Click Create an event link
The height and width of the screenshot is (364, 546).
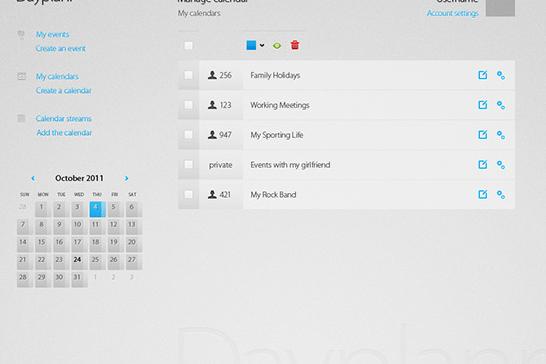[61, 48]
